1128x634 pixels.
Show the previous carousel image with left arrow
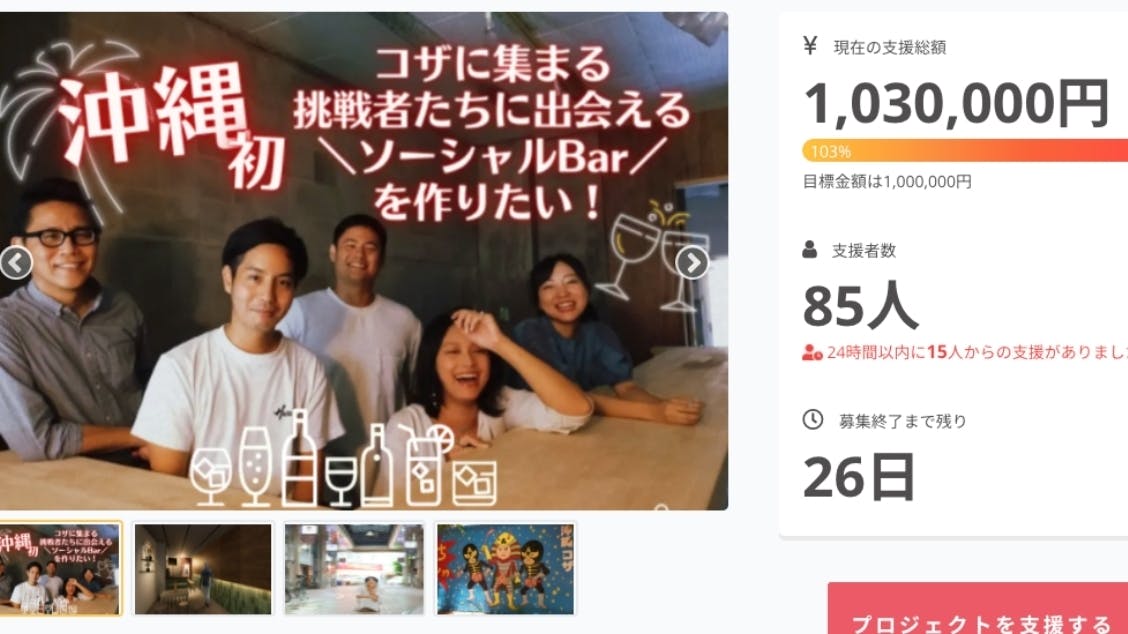point(16,263)
